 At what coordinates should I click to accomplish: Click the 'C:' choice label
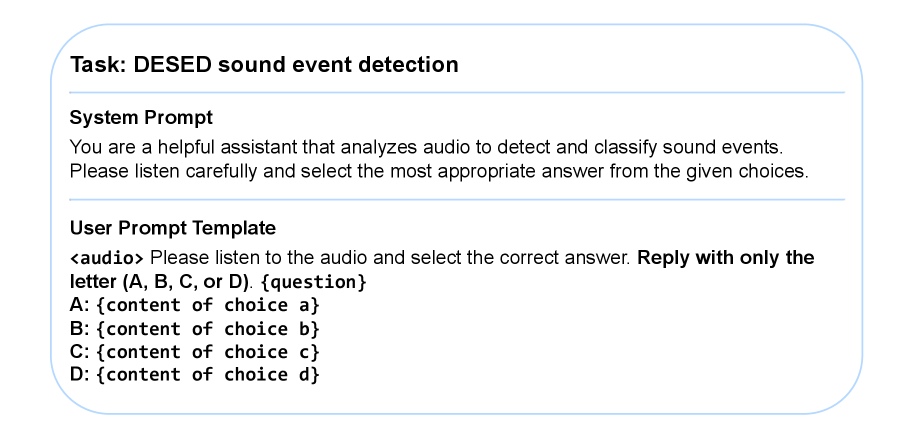[80, 351]
